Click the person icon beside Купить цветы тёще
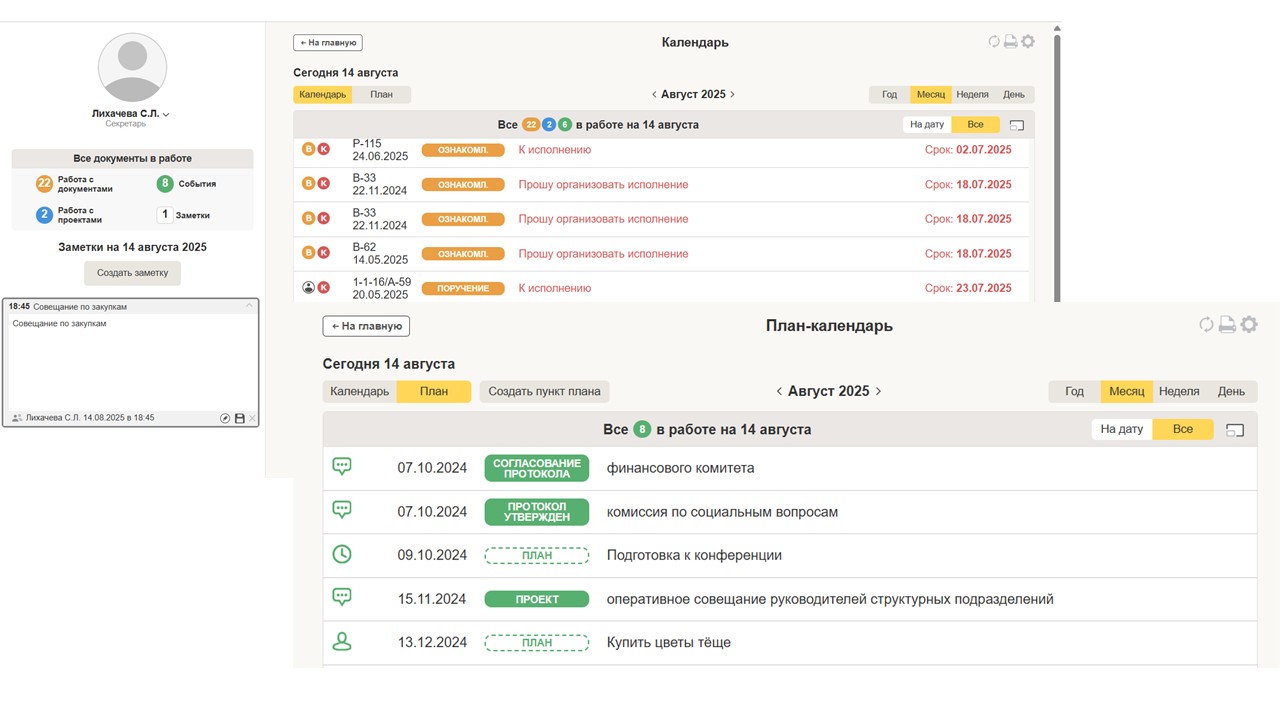The image size is (1280, 720). 342,642
